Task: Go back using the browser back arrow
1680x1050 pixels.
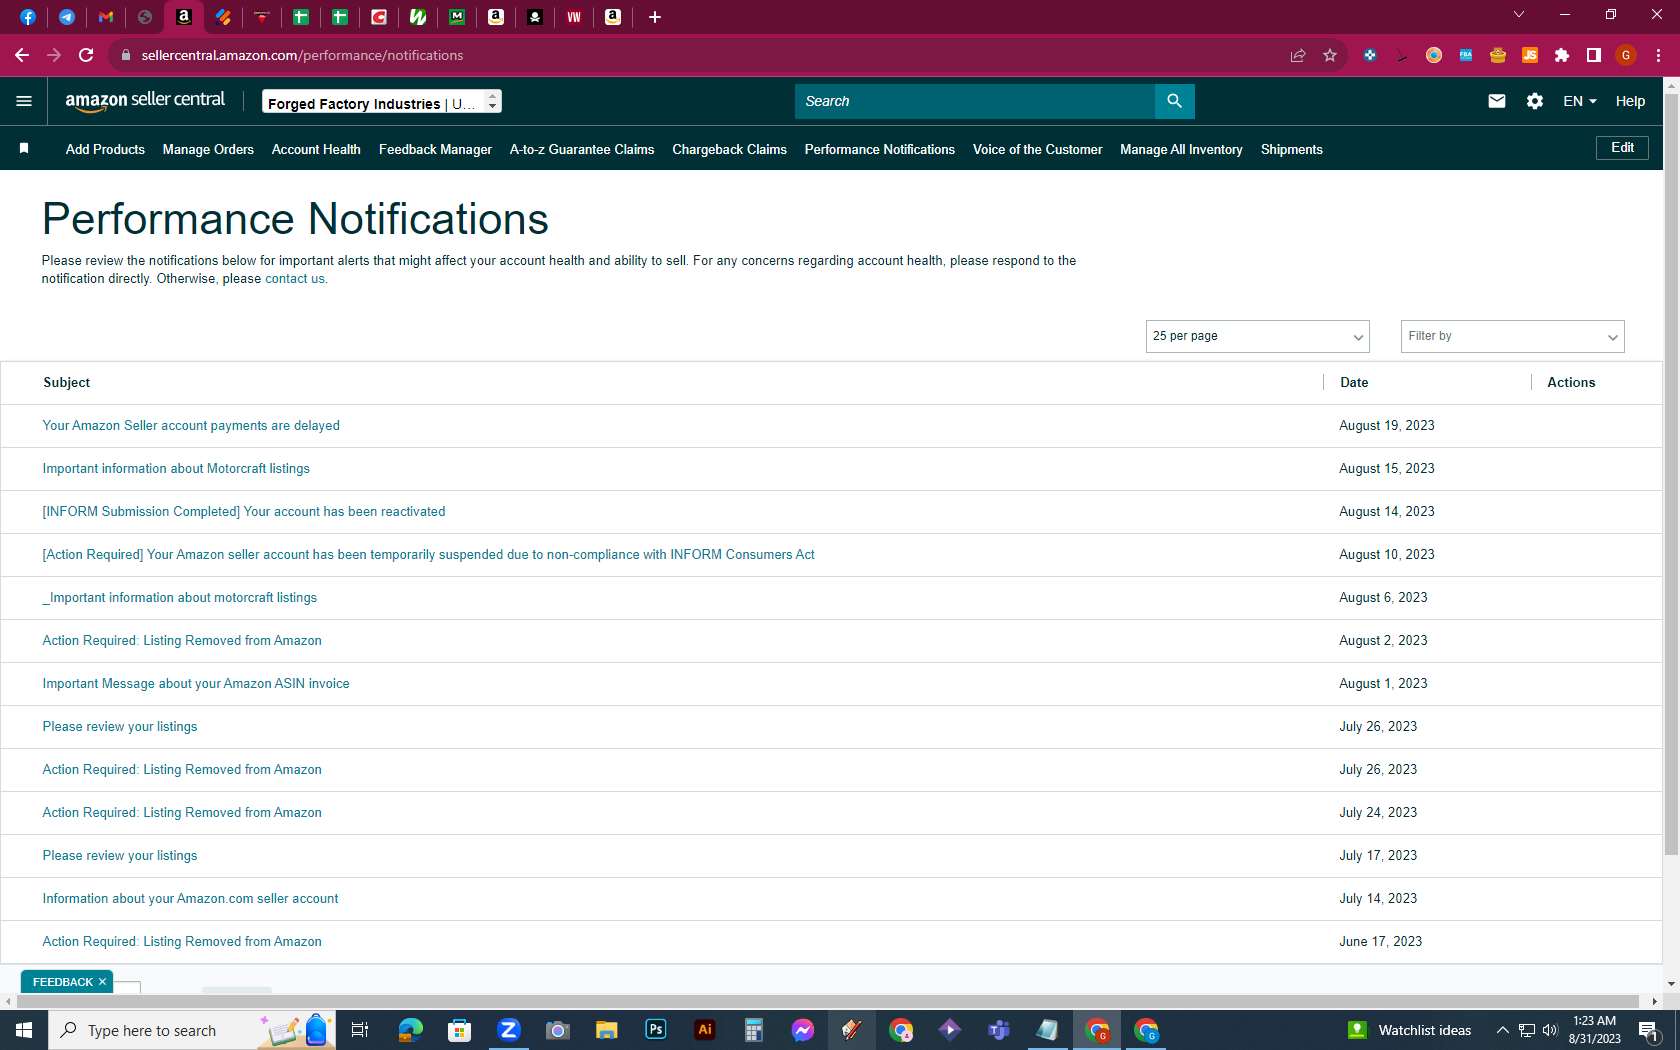Action: click(x=22, y=55)
